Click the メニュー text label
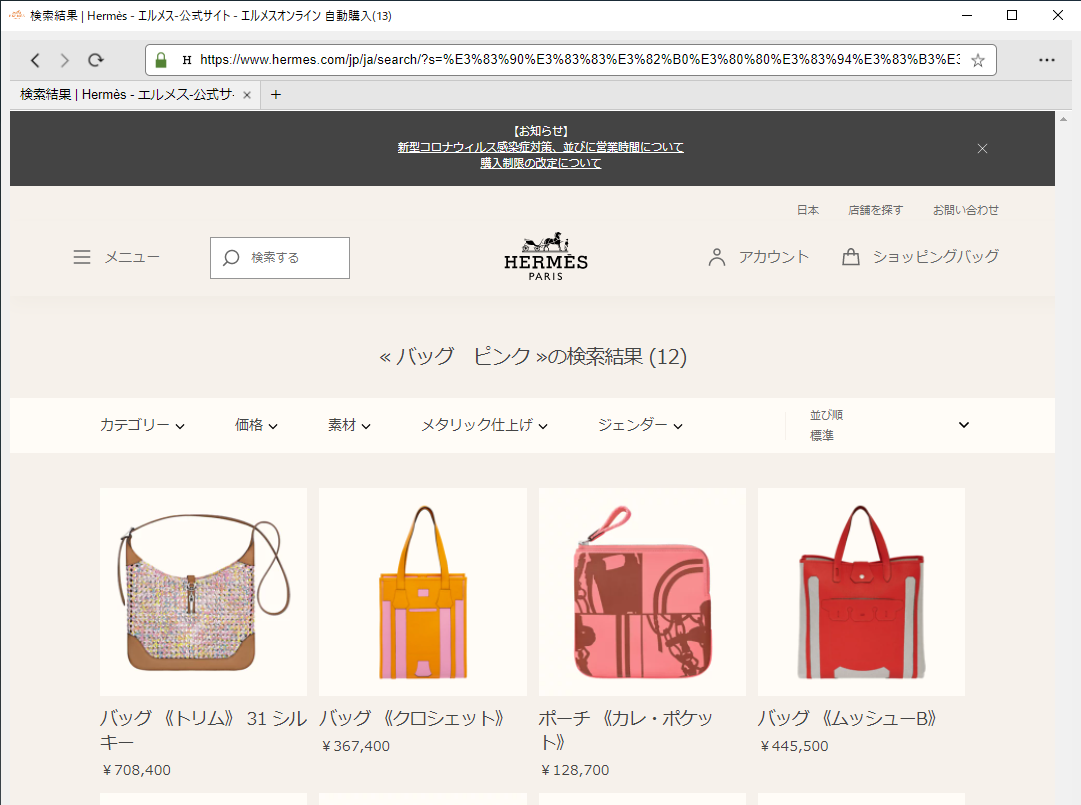 tap(132, 257)
